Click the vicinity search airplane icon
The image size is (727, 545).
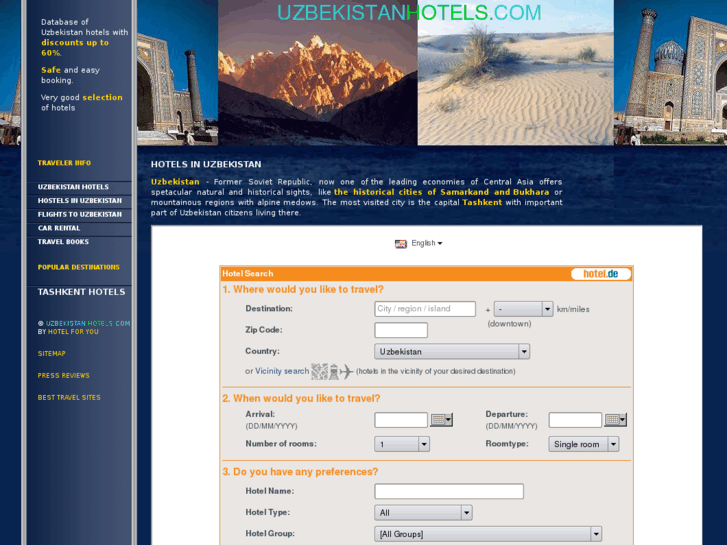click(347, 372)
